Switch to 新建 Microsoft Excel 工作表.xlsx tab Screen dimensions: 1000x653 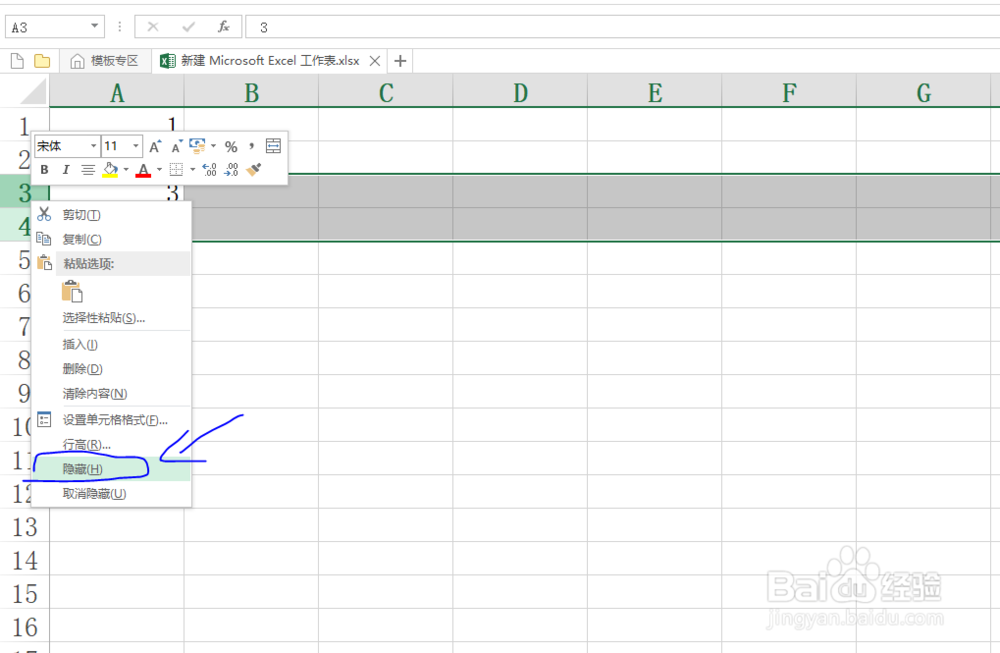click(270, 61)
